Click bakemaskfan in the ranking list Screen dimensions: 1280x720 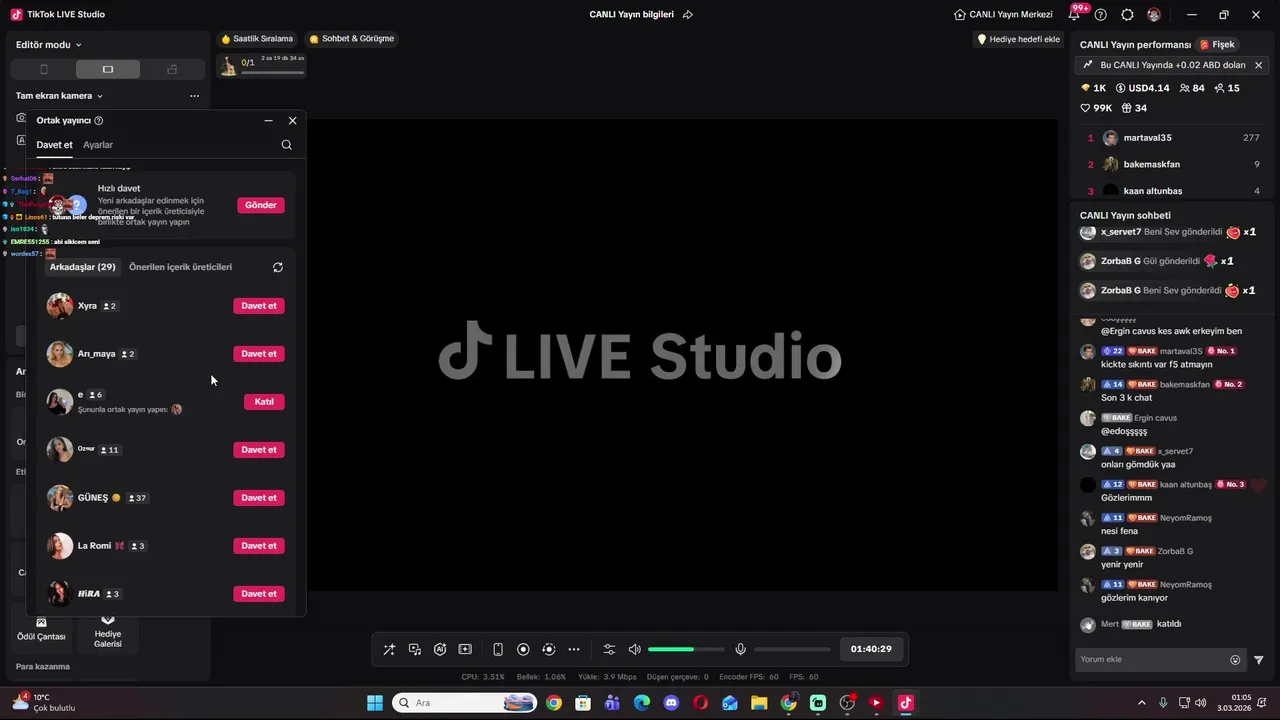[x=1152, y=164]
